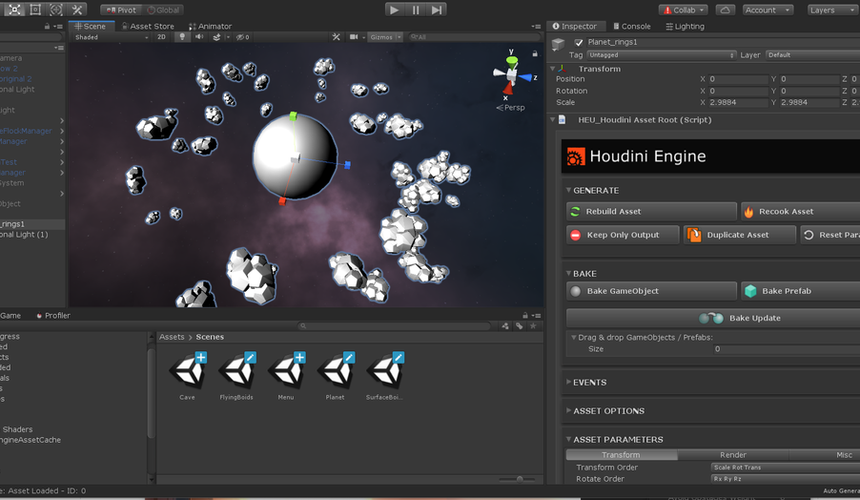
Task: Click Recook Asset button
Action: point(800,212)
